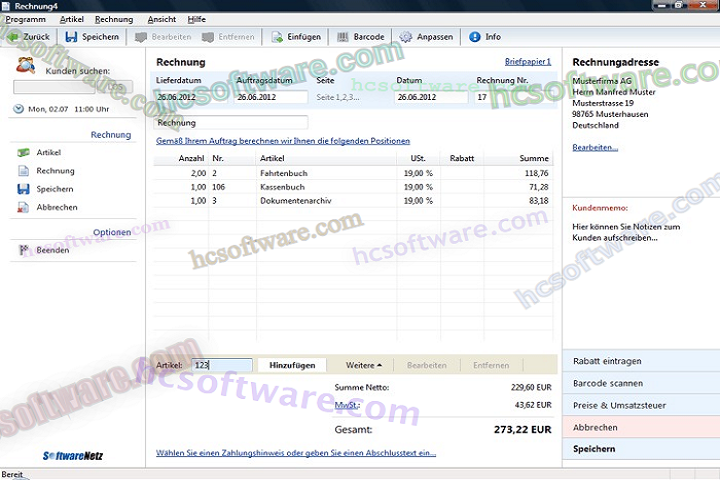Click Rabatt eintragen in right panel
Viewport: 720px width, 480px height.
[641, 361]
